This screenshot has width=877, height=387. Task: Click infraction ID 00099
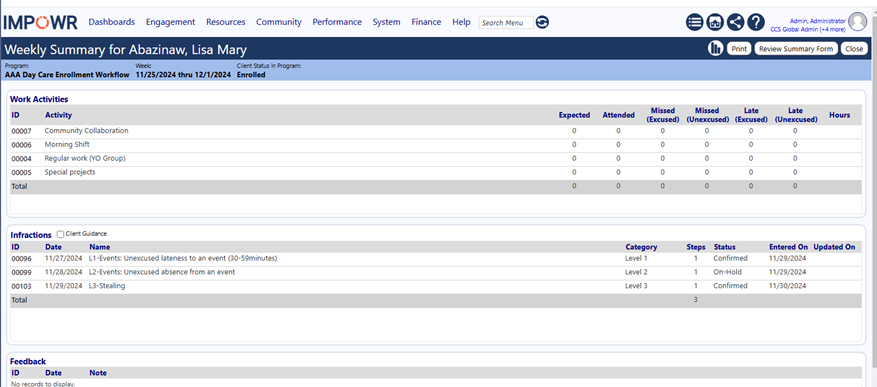[x=21, y=272]
